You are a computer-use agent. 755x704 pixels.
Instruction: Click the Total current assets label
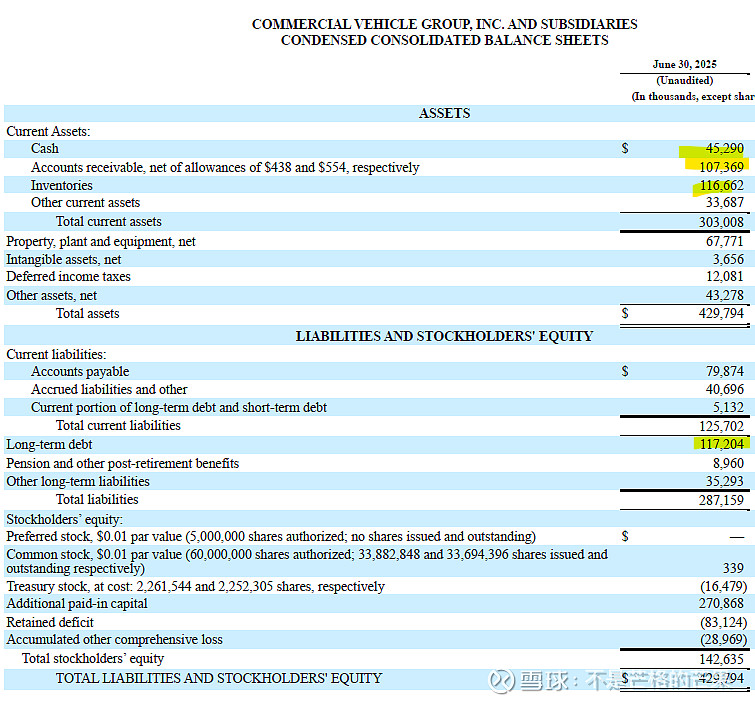(109, 222)
